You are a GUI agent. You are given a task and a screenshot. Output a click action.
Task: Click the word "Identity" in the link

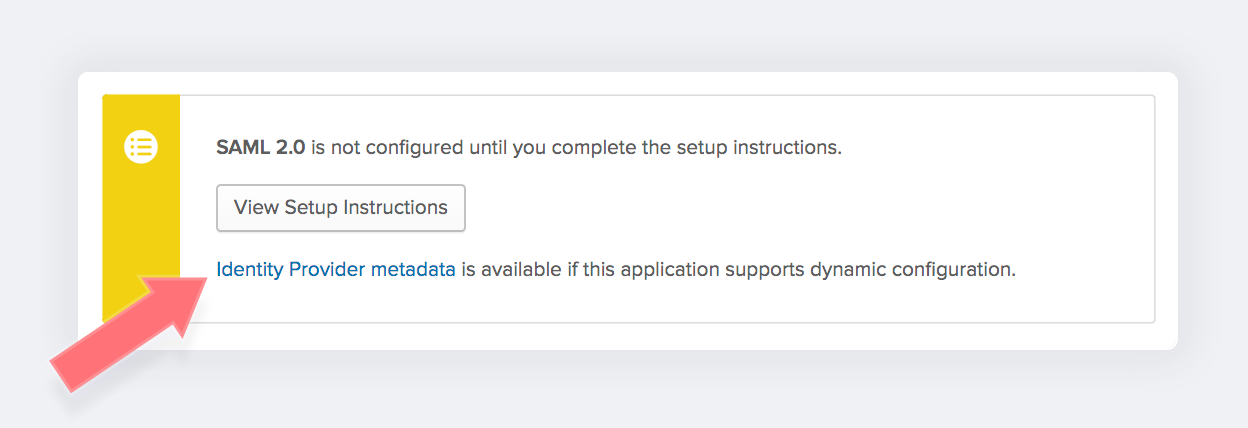[249, 269]
